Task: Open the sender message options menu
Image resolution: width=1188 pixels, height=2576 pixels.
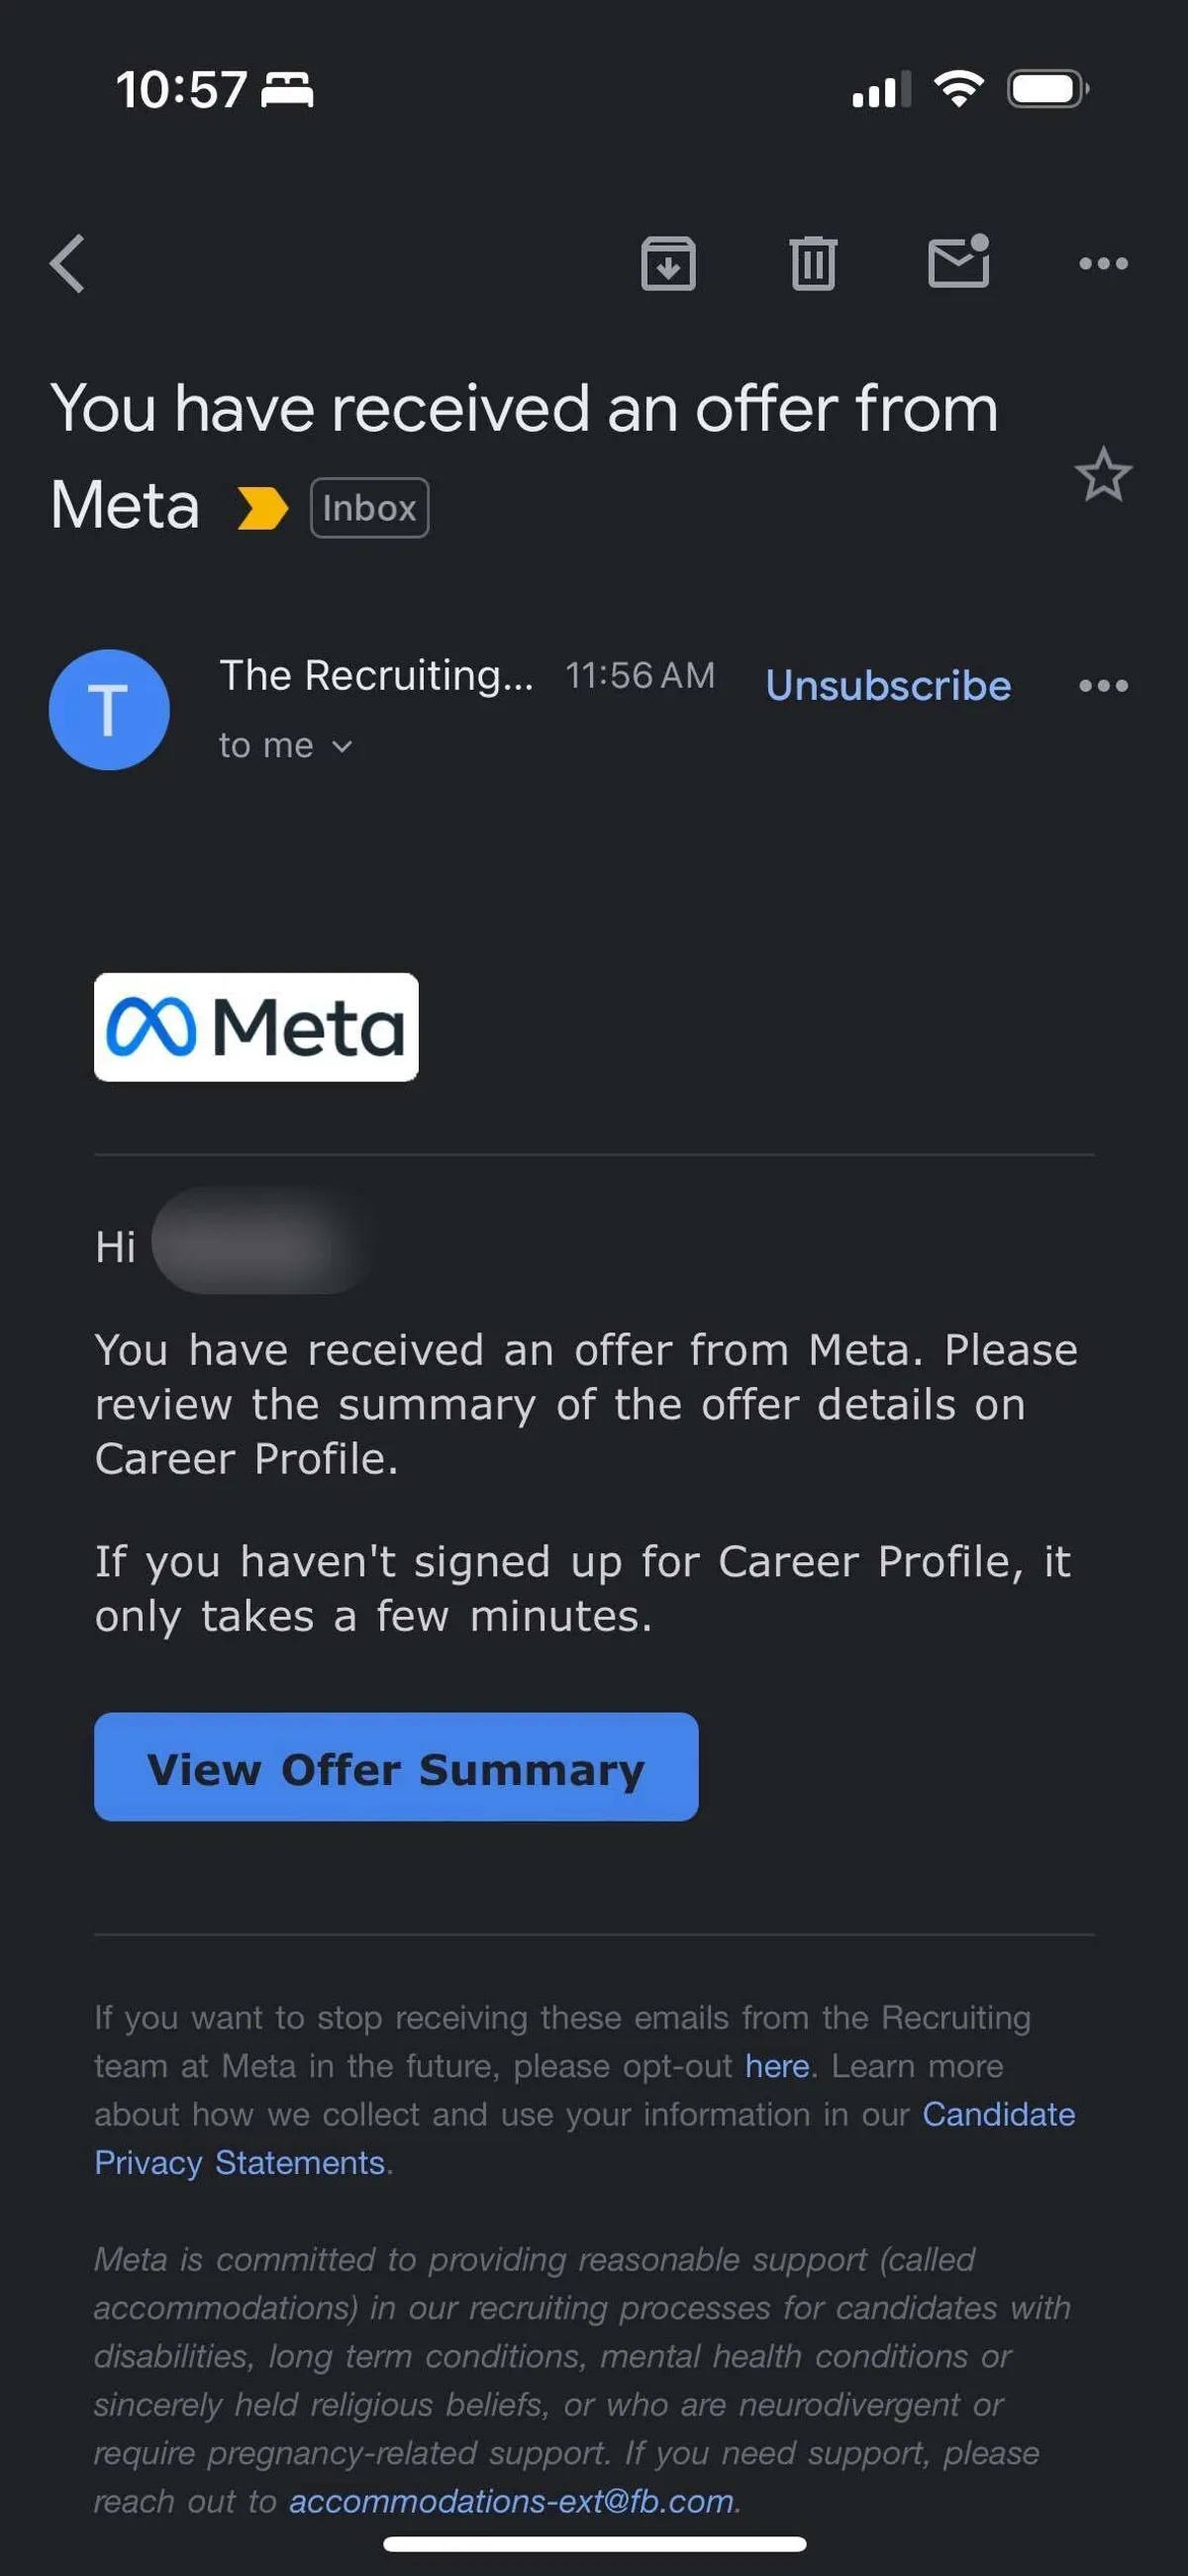Action: pyautogui.click(x=1103, y=686)
